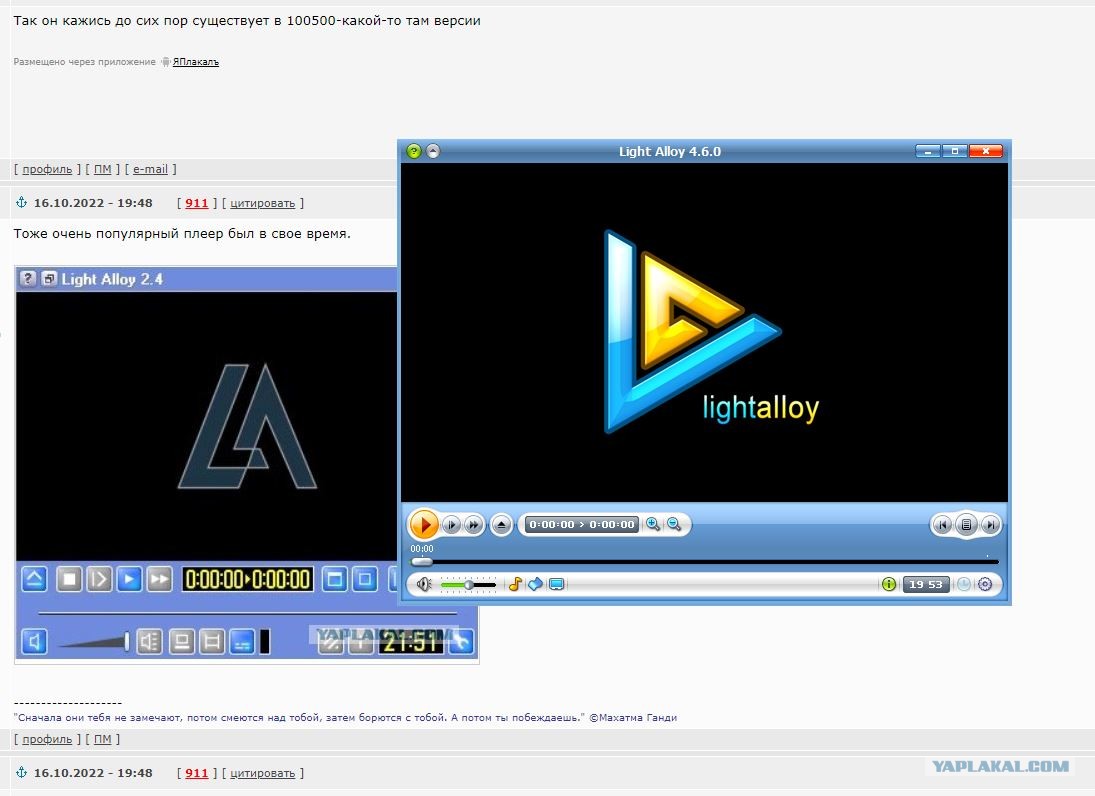Open профиль link under the Gandhi signature
The image size is (1095, 796).
point(47,739)
